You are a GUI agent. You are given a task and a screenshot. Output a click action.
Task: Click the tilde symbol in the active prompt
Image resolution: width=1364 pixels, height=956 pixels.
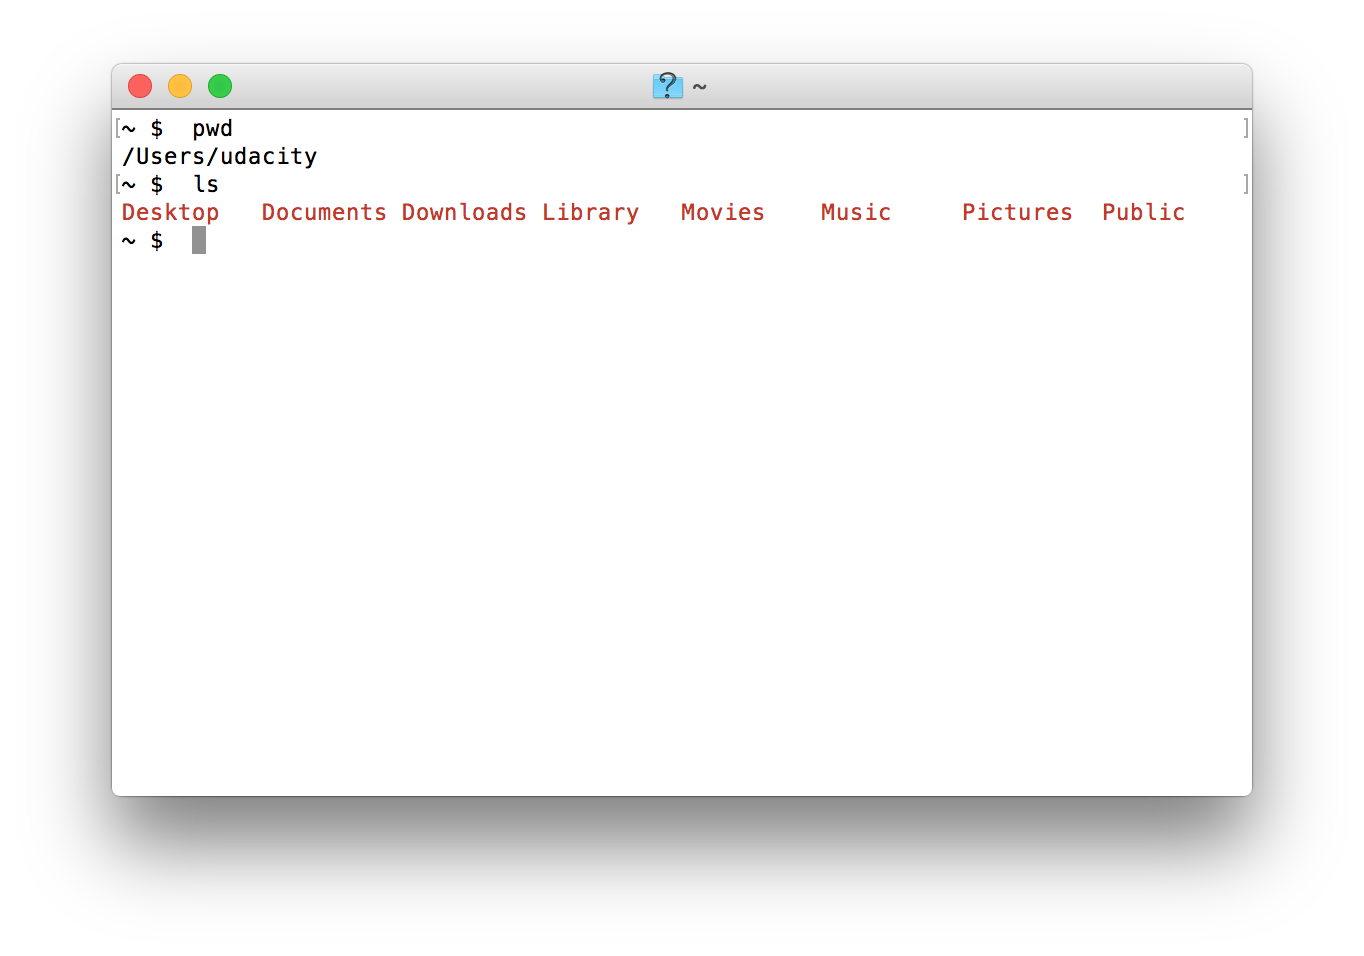tap(126, 240)
